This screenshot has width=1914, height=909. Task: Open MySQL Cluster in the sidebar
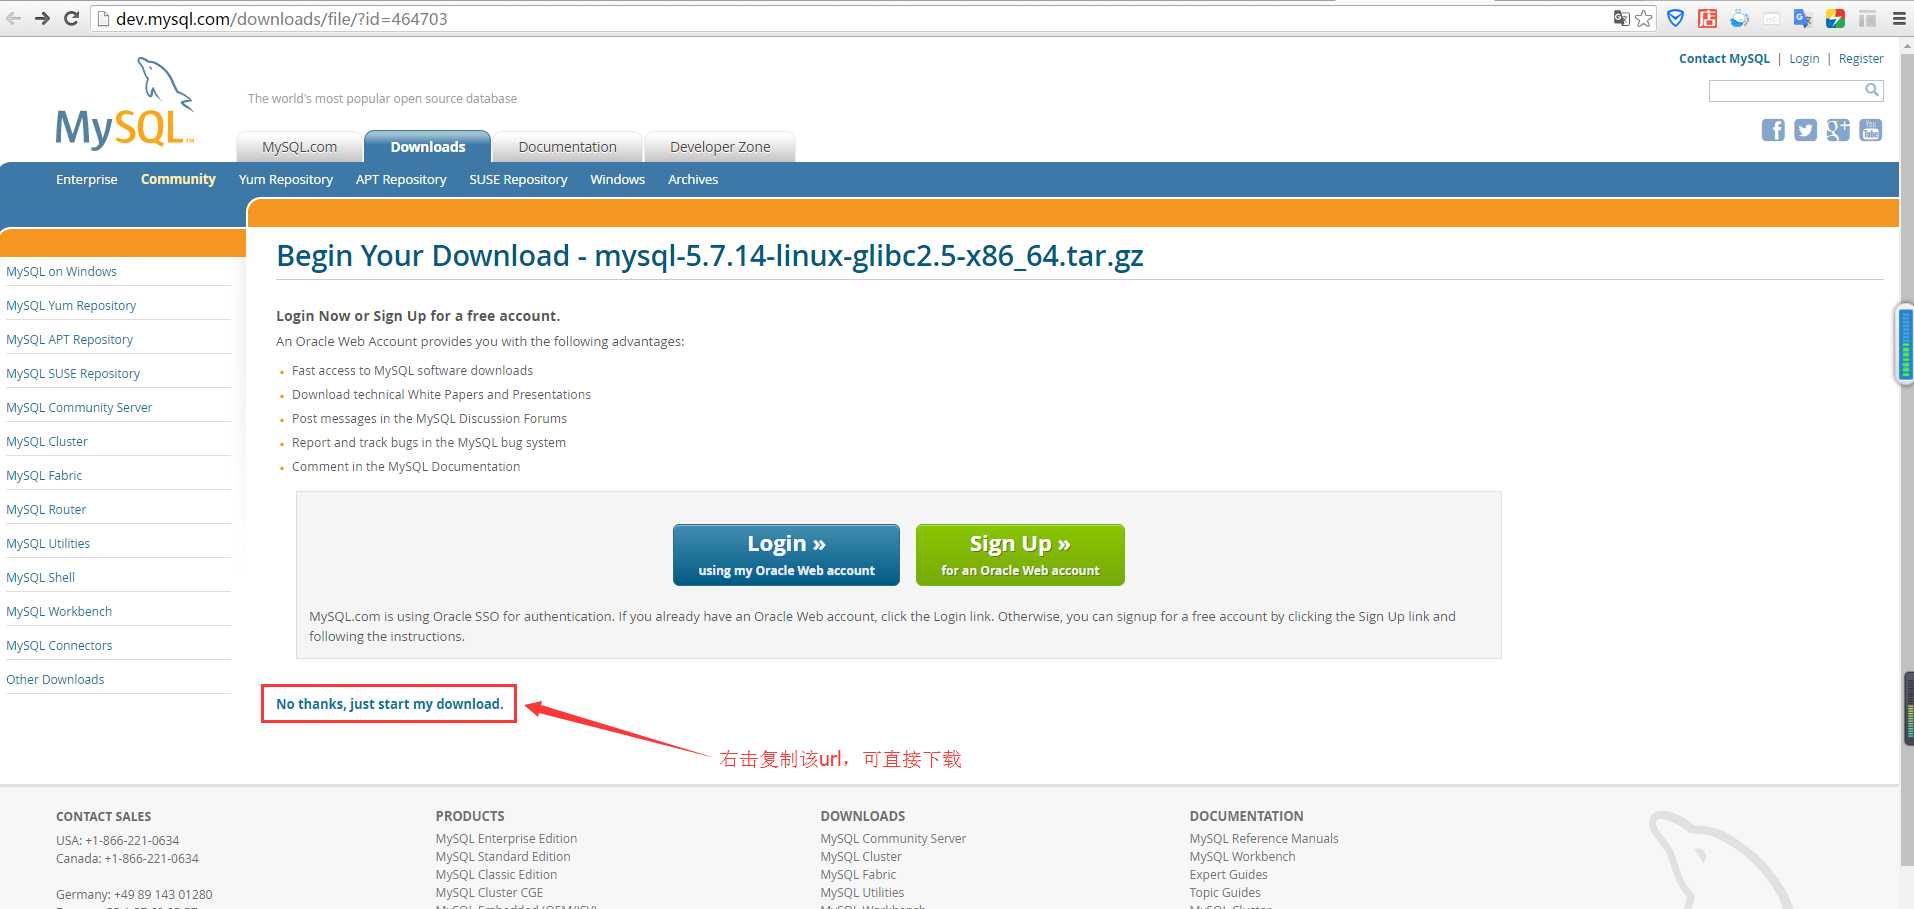click(47, 442)
